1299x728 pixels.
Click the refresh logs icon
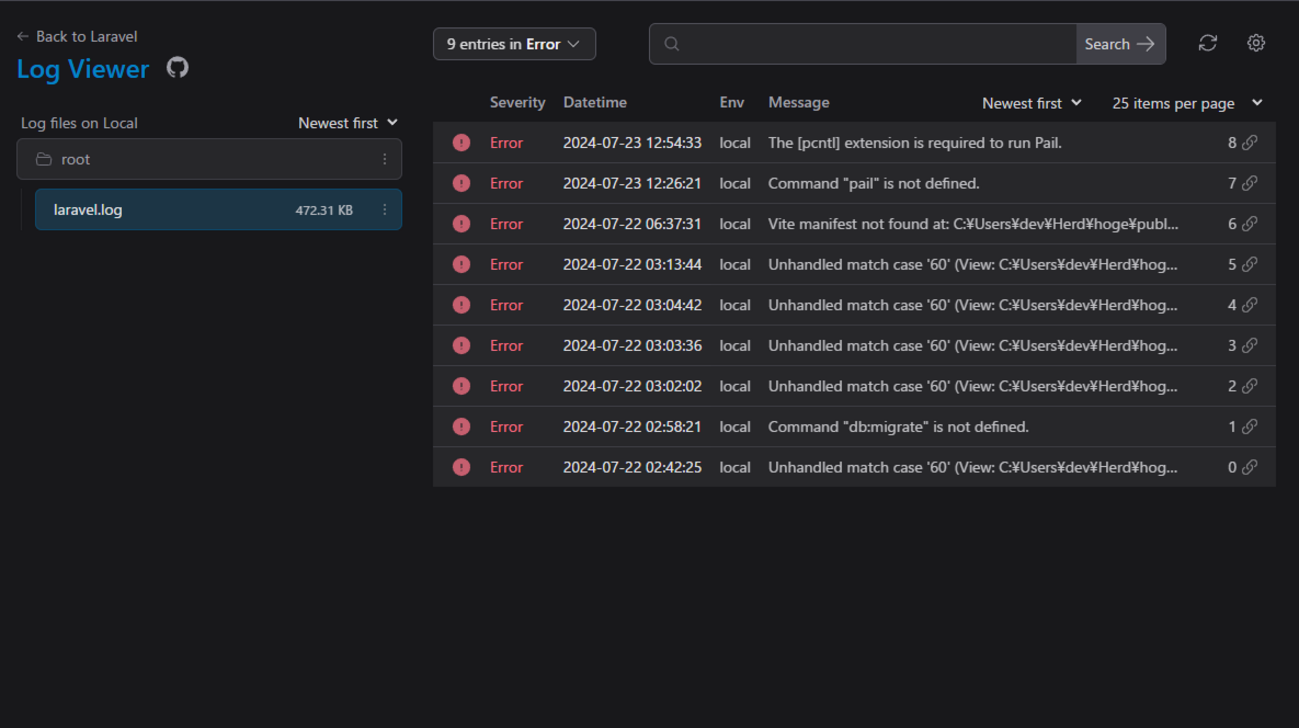(1208, 43)
